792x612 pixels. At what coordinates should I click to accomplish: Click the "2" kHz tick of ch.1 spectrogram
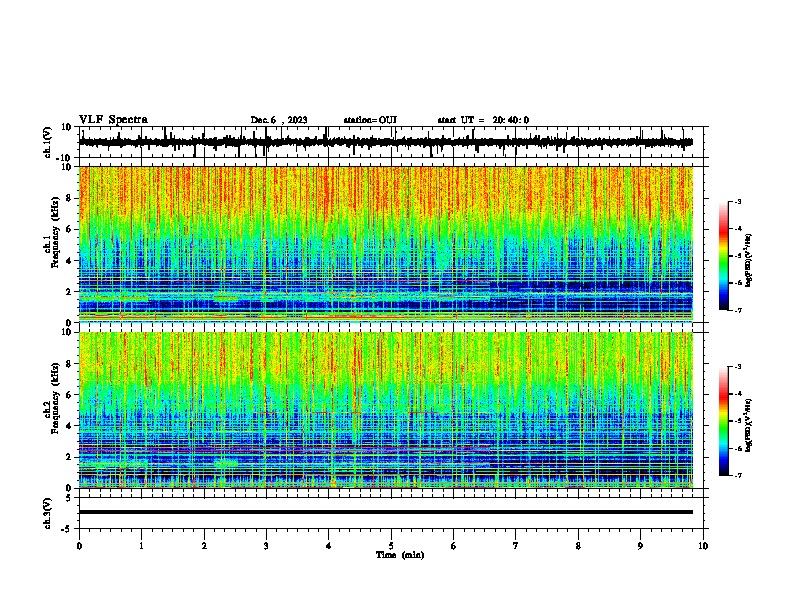[70, 291]
